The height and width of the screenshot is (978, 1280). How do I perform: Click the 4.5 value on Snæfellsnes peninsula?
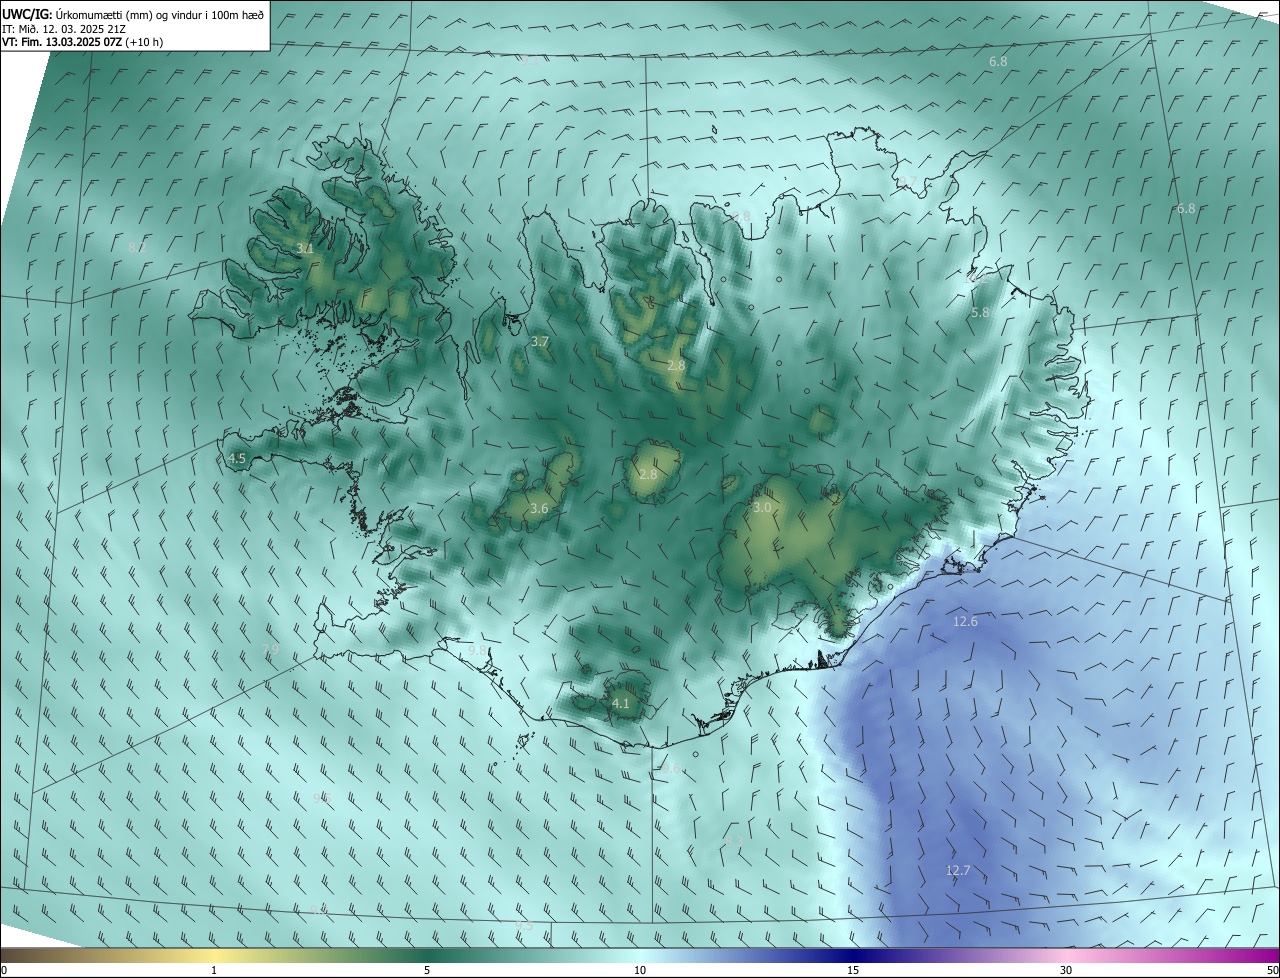(237, 458)
